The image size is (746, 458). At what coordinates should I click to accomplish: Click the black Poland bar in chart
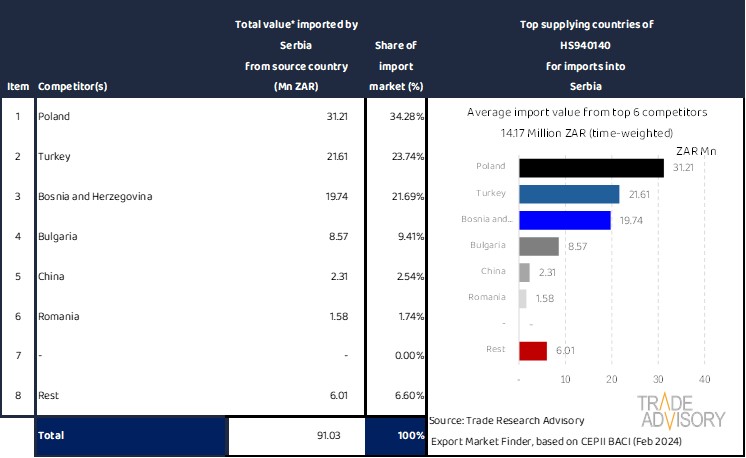click(591, 168)
